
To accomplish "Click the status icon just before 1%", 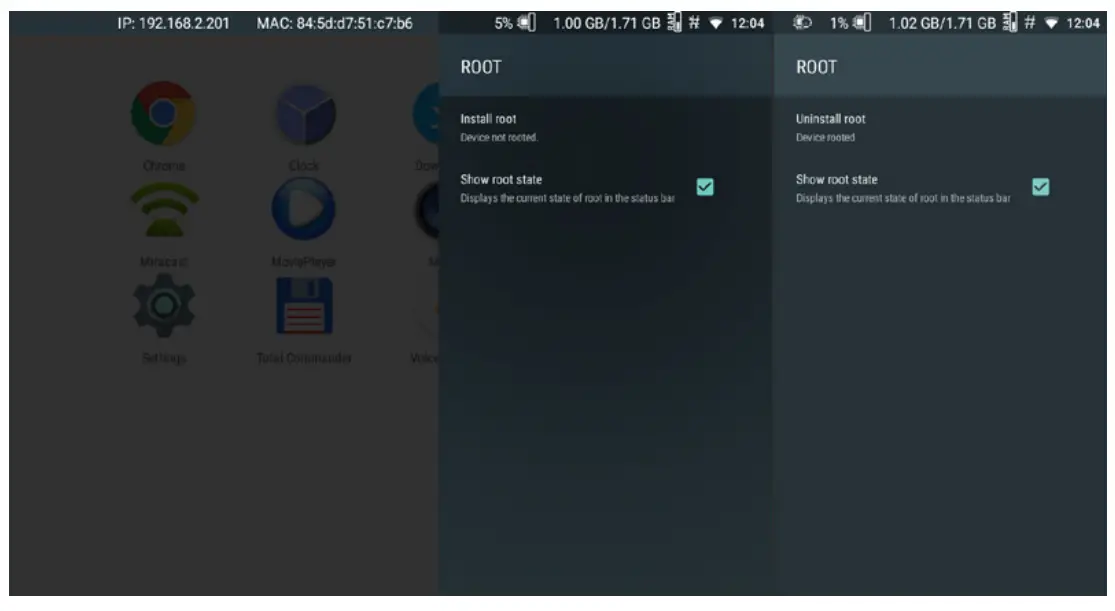I will click(x=802, y=23).
